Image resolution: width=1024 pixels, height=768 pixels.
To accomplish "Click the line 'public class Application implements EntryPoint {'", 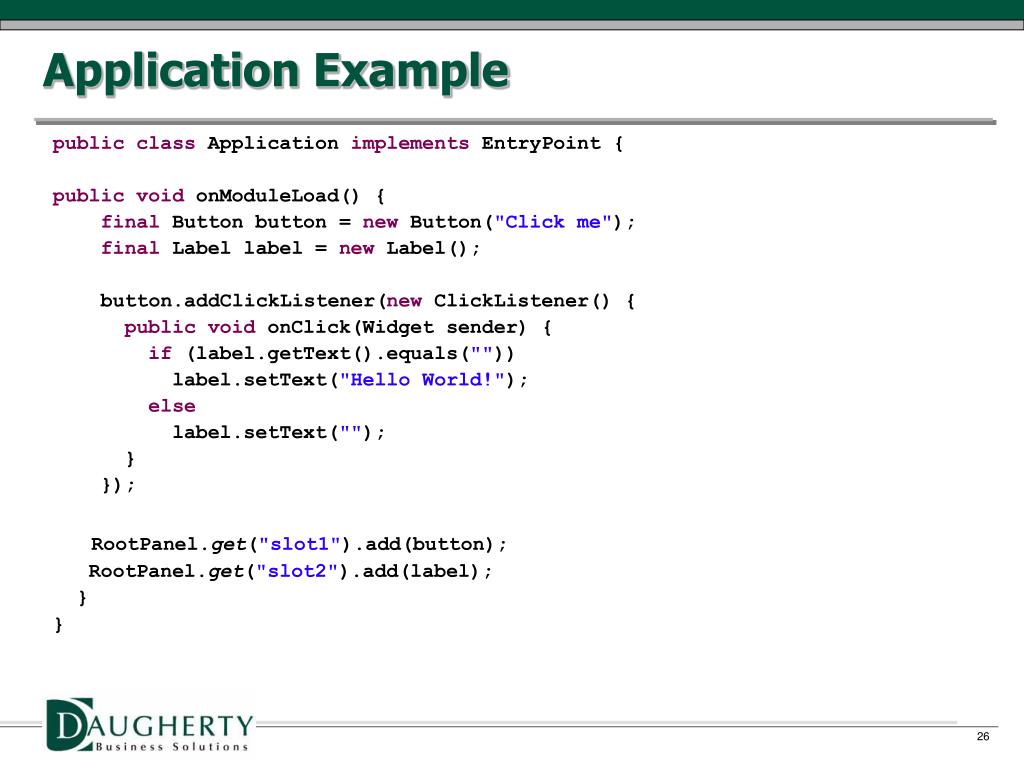I will [338, 144].
